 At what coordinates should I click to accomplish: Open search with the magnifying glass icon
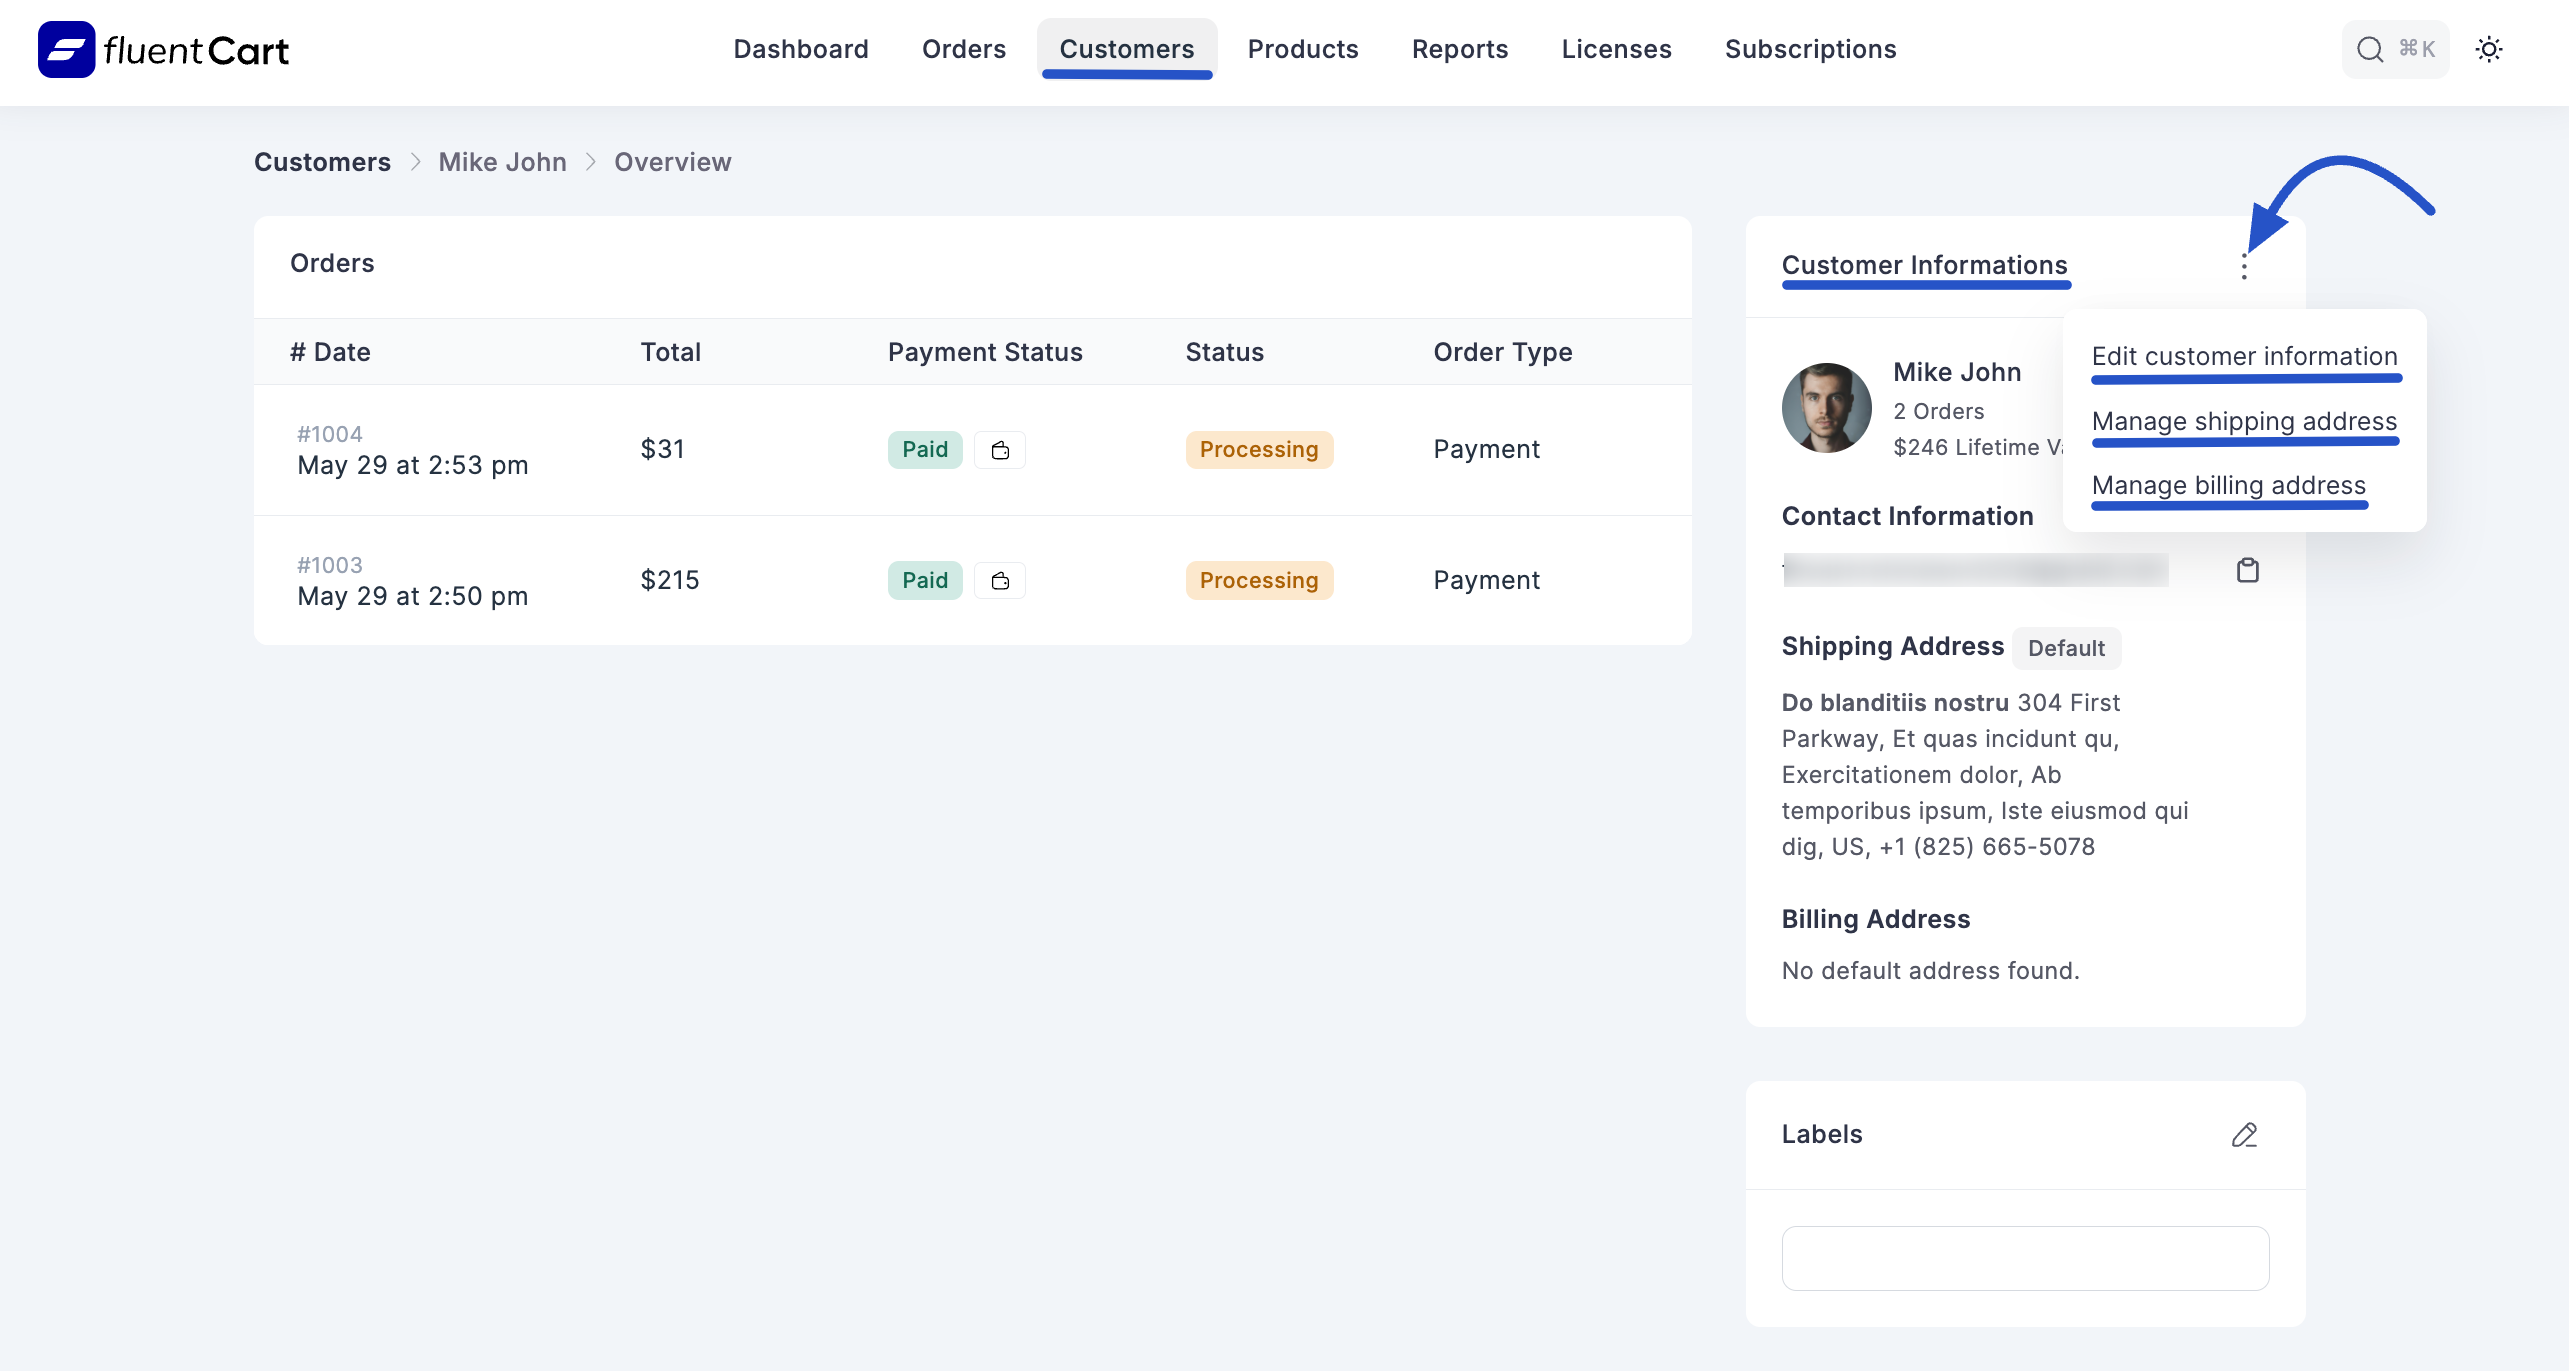click(2371, 49)
